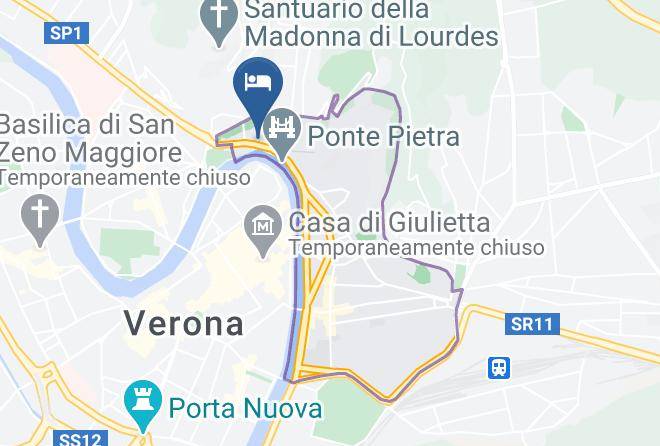Viewport: 660px width, 446px height.
Task: Click the train station icon
Action: click(499, 368)
